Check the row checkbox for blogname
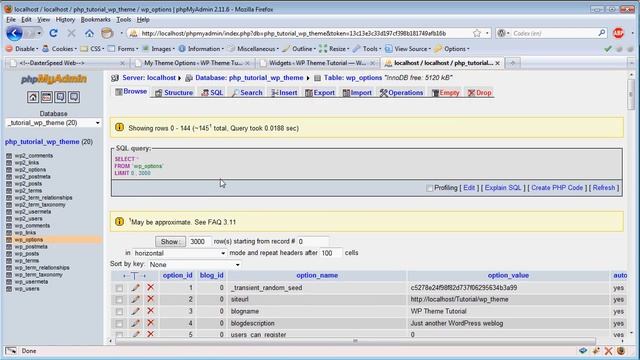Viewport: 640px width, 360px height. (x=119, y=312)
